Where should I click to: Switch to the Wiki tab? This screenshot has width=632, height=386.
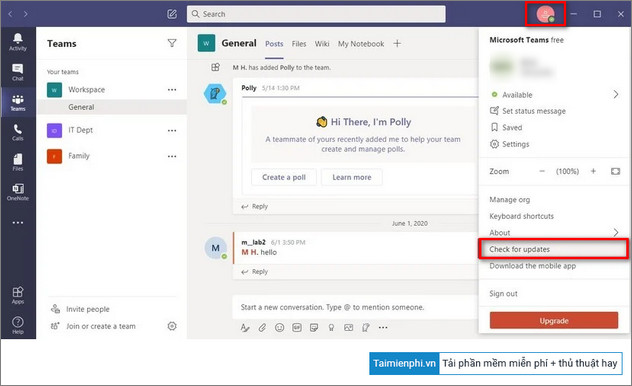tap(322, 44)
